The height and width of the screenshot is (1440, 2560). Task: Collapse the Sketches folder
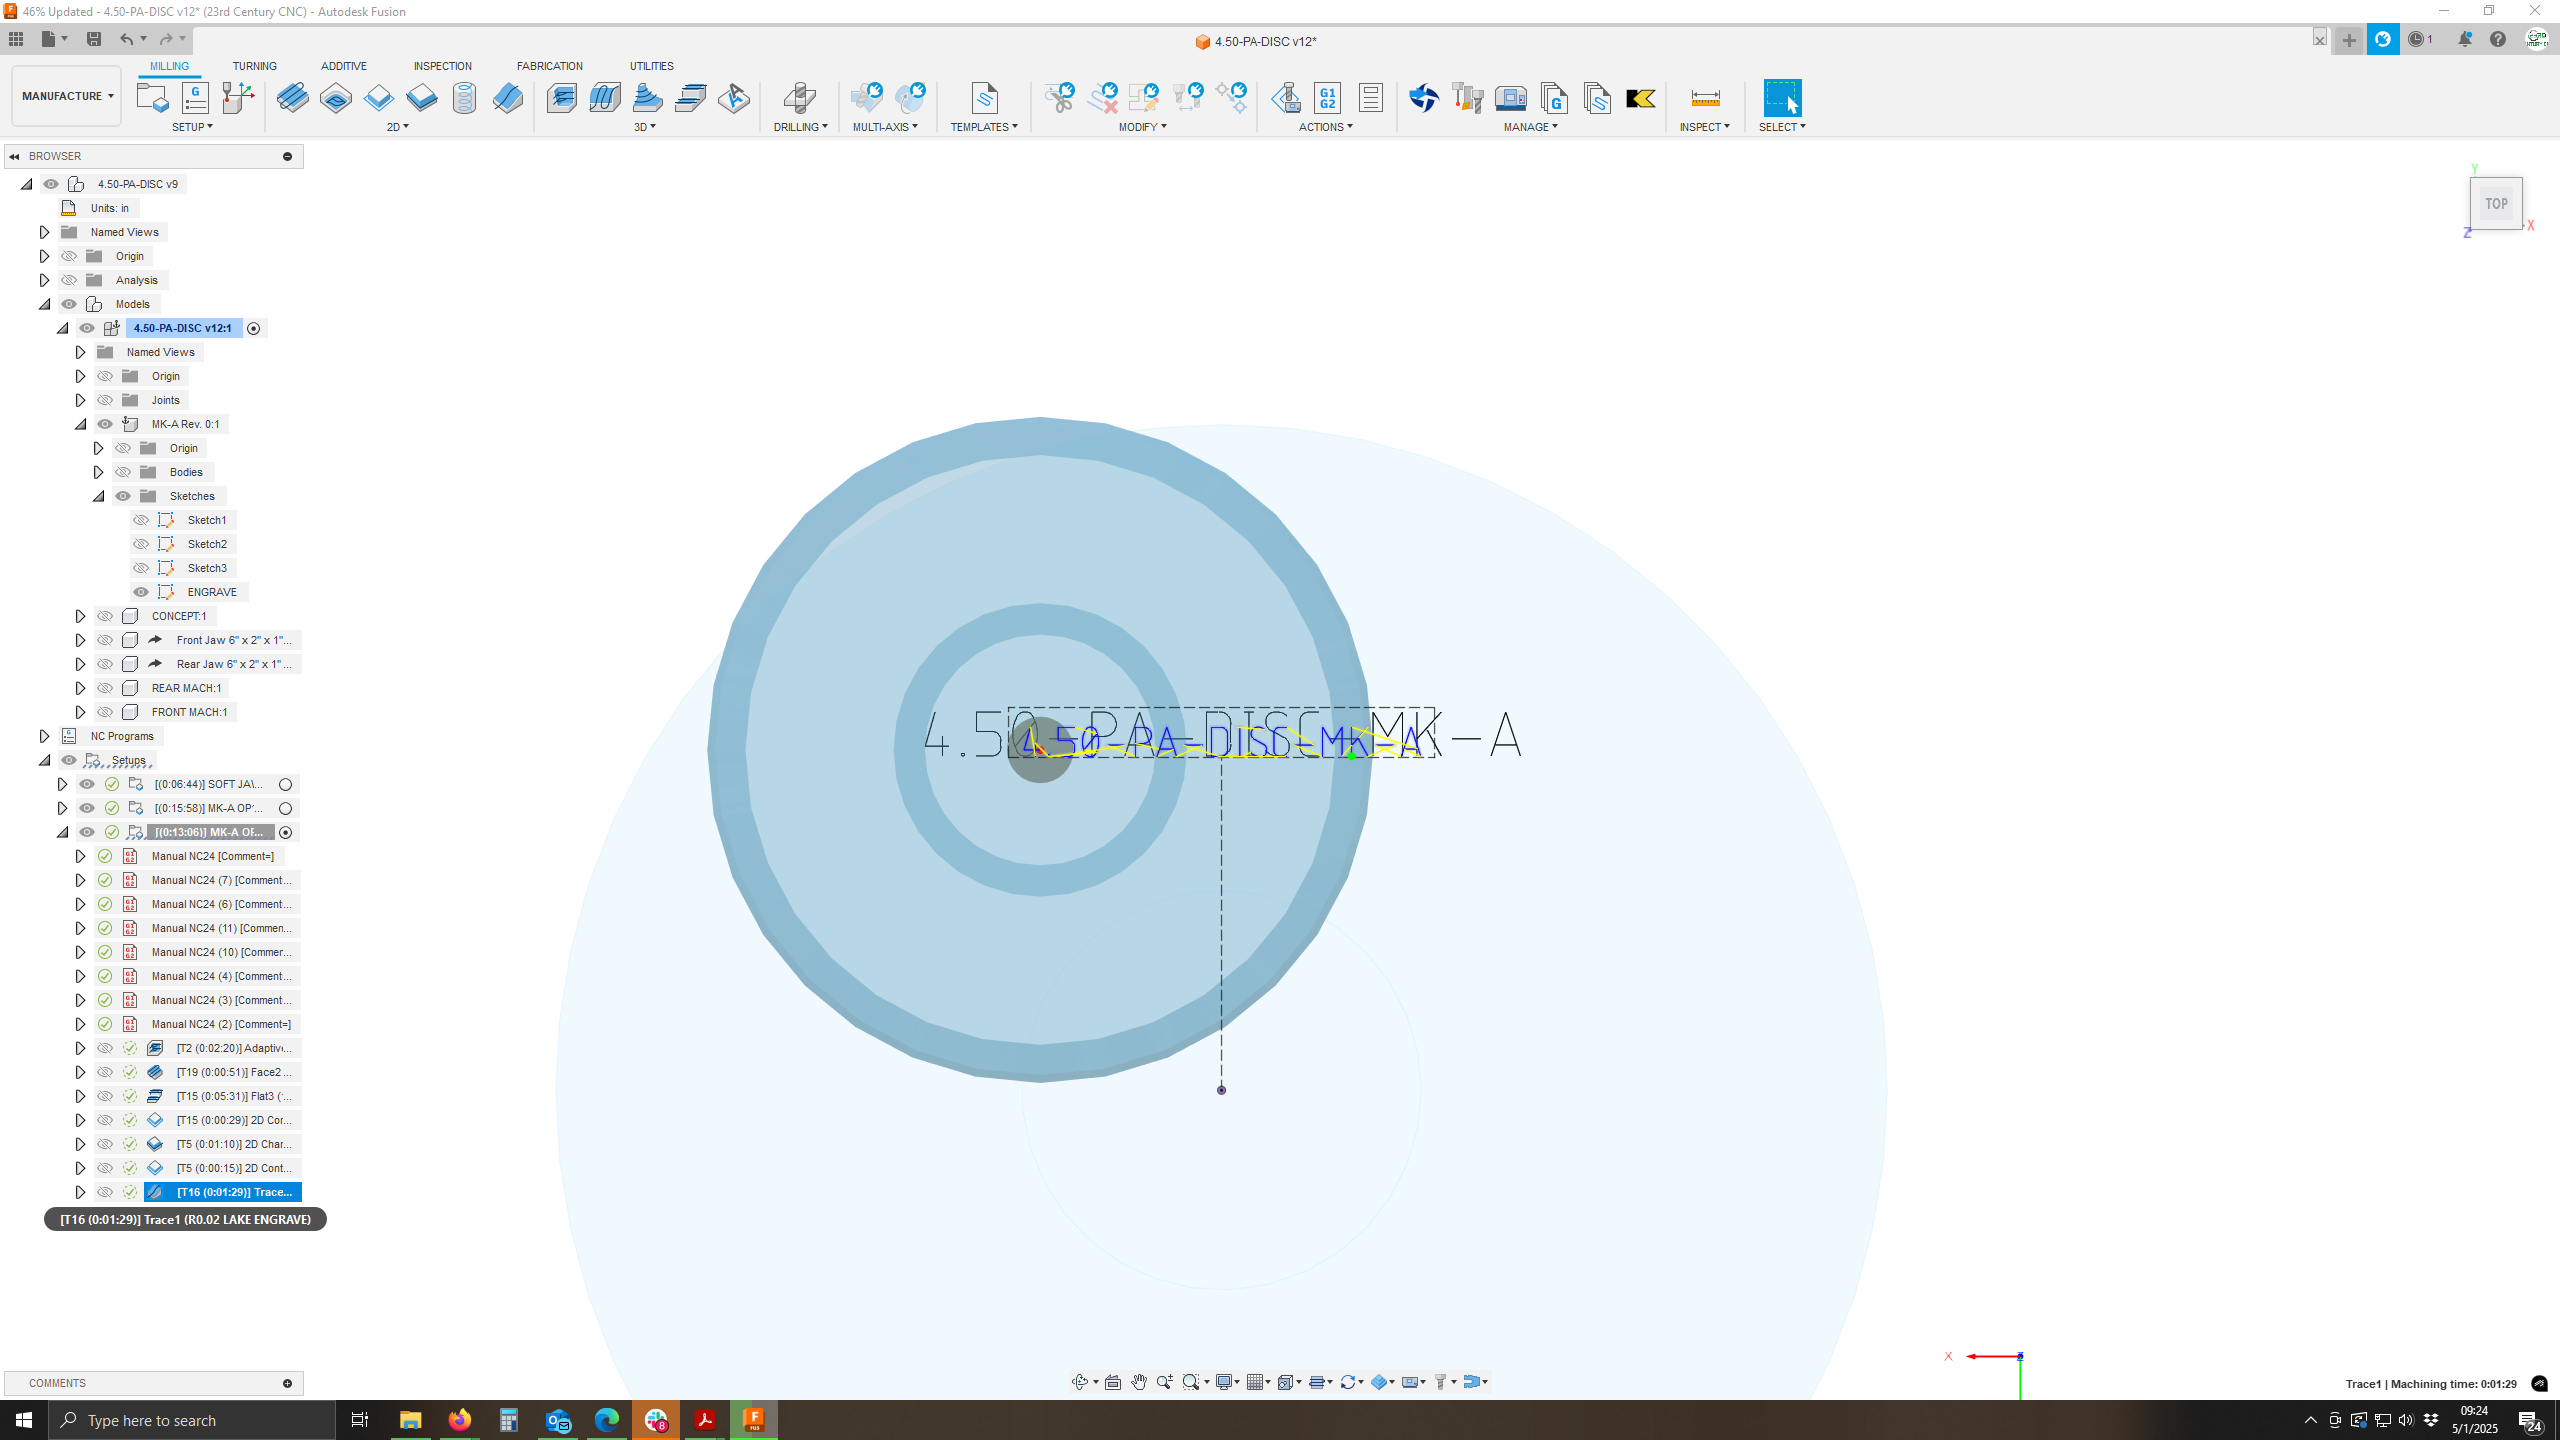(98, 496)
